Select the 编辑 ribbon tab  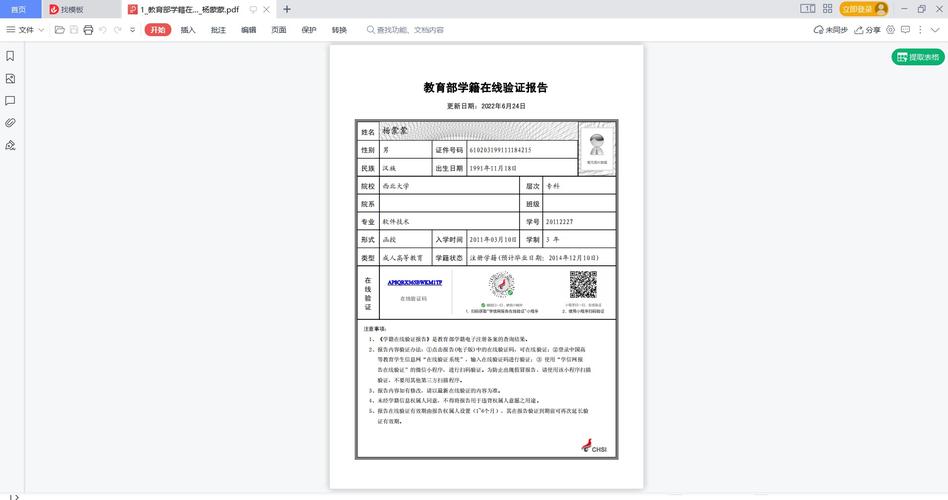[248, 30]
